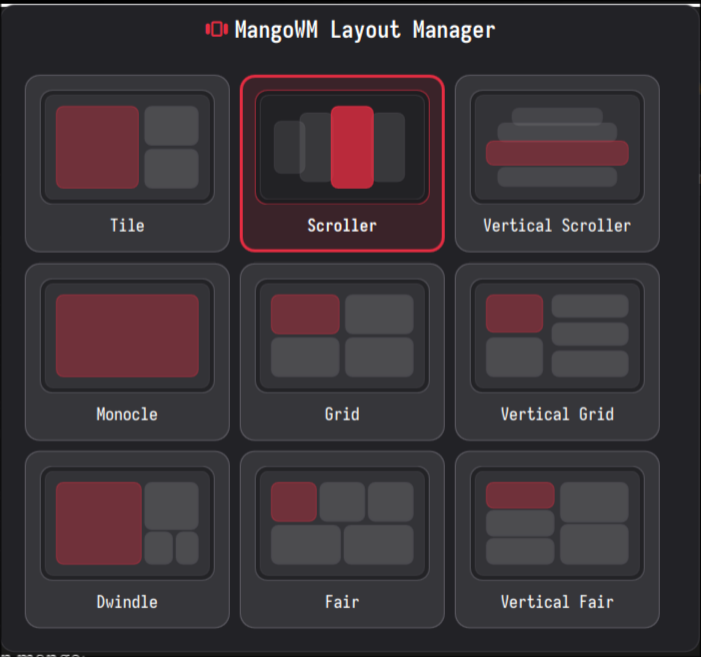Pick the Dwindle layout preview icon
701x657 pixels.
(127, 523)
